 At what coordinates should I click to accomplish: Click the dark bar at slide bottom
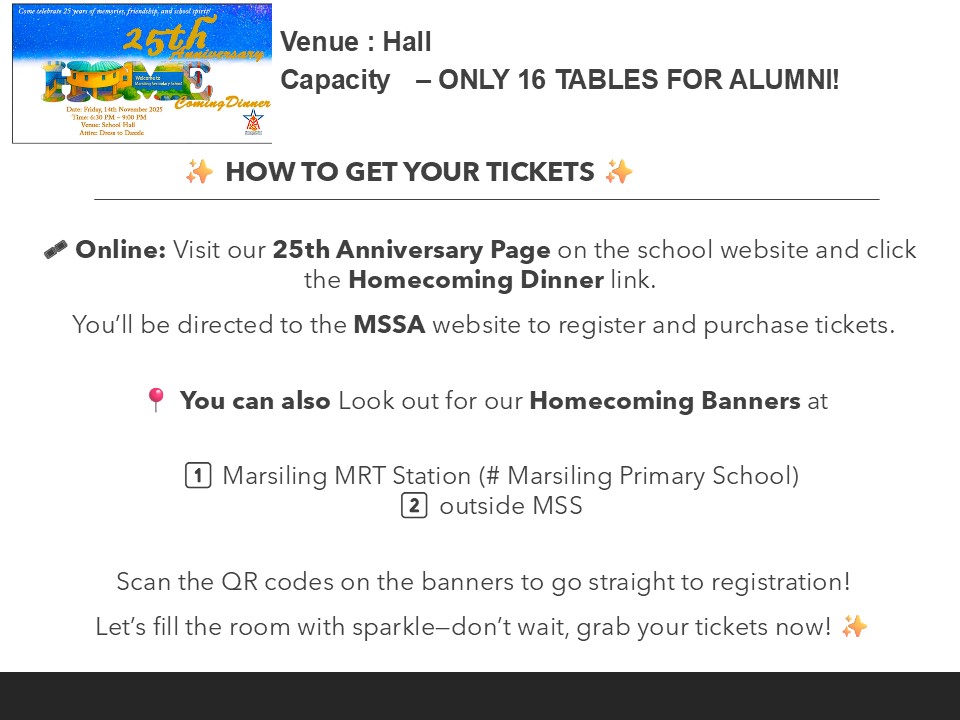pos(480,696)
